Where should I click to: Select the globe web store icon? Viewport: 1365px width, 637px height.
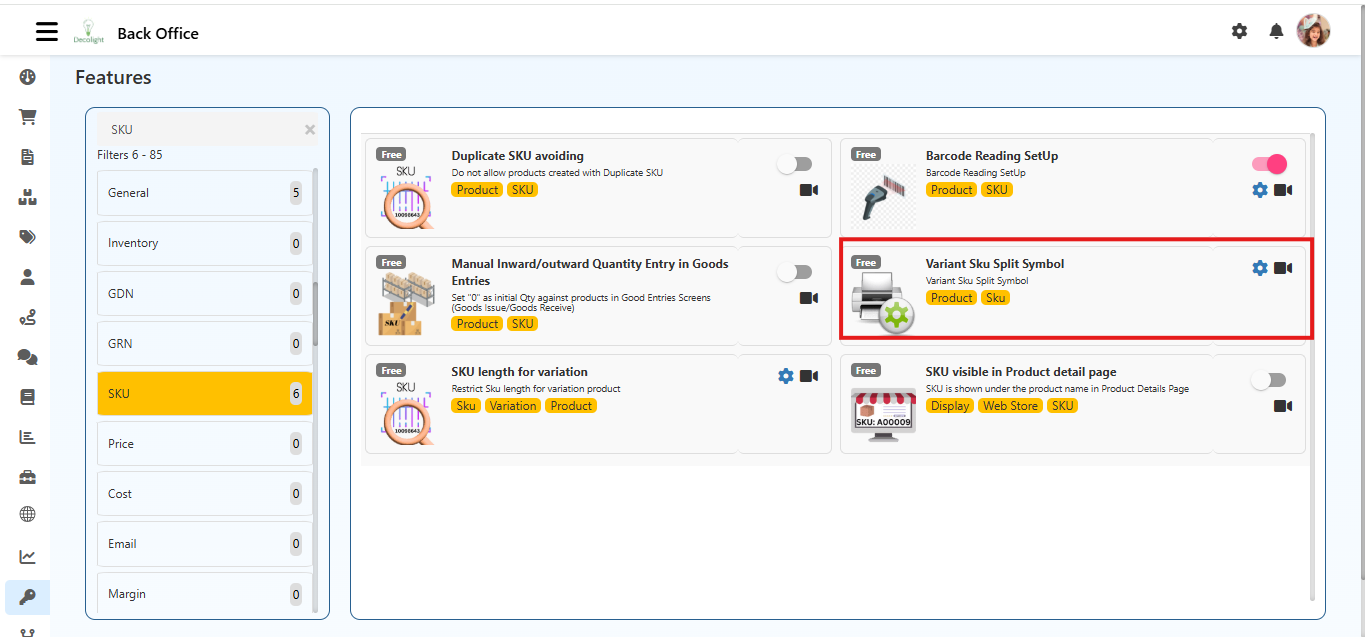pyautogui.click(x=27, y=513)
